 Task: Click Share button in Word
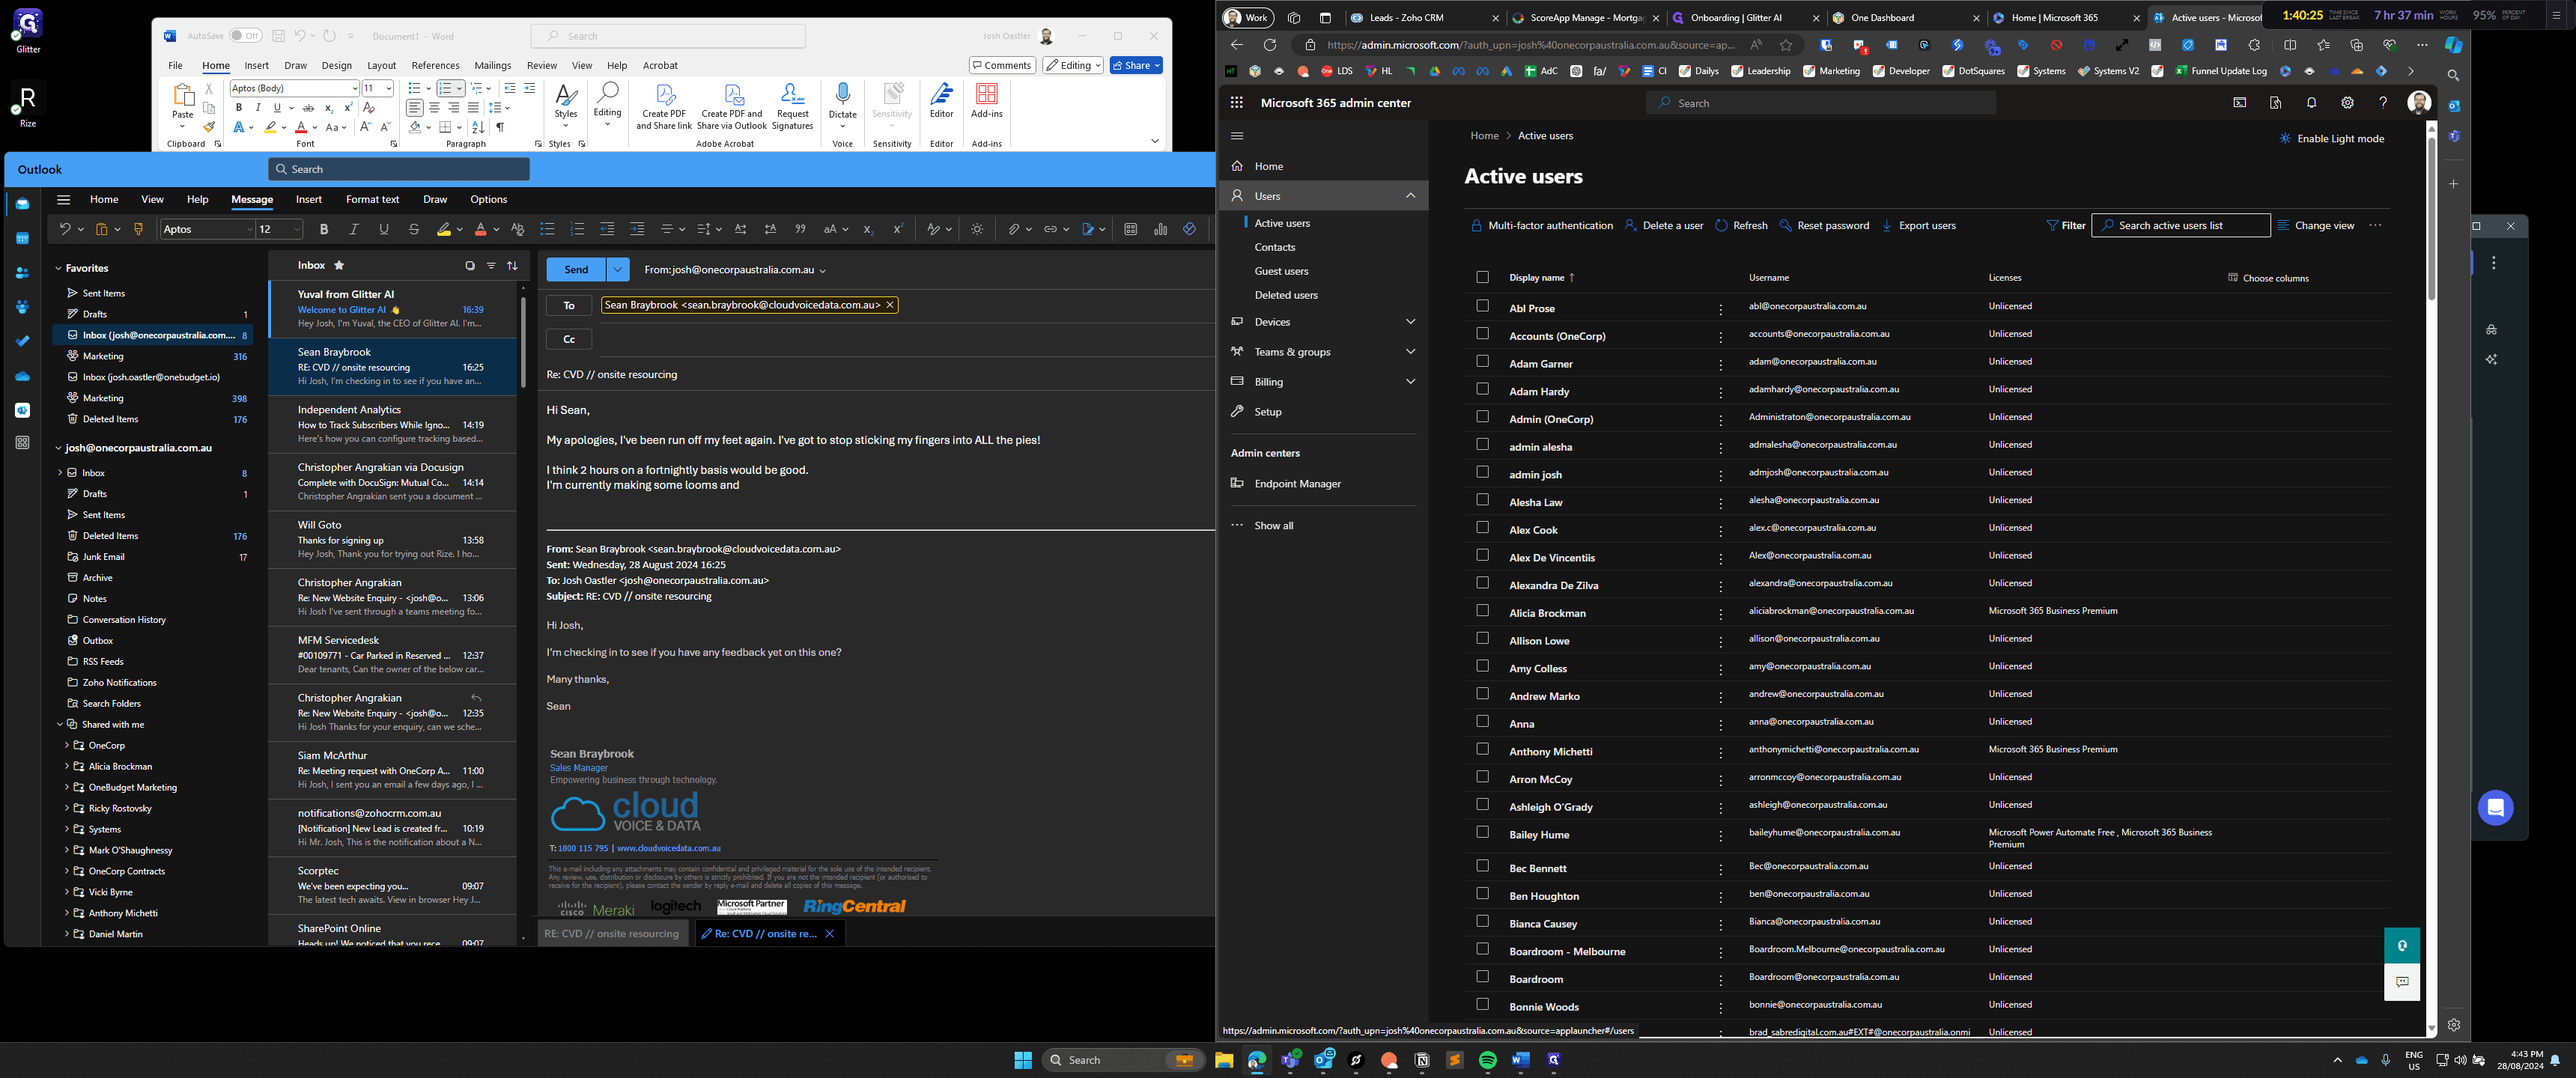pos(1136,65)
